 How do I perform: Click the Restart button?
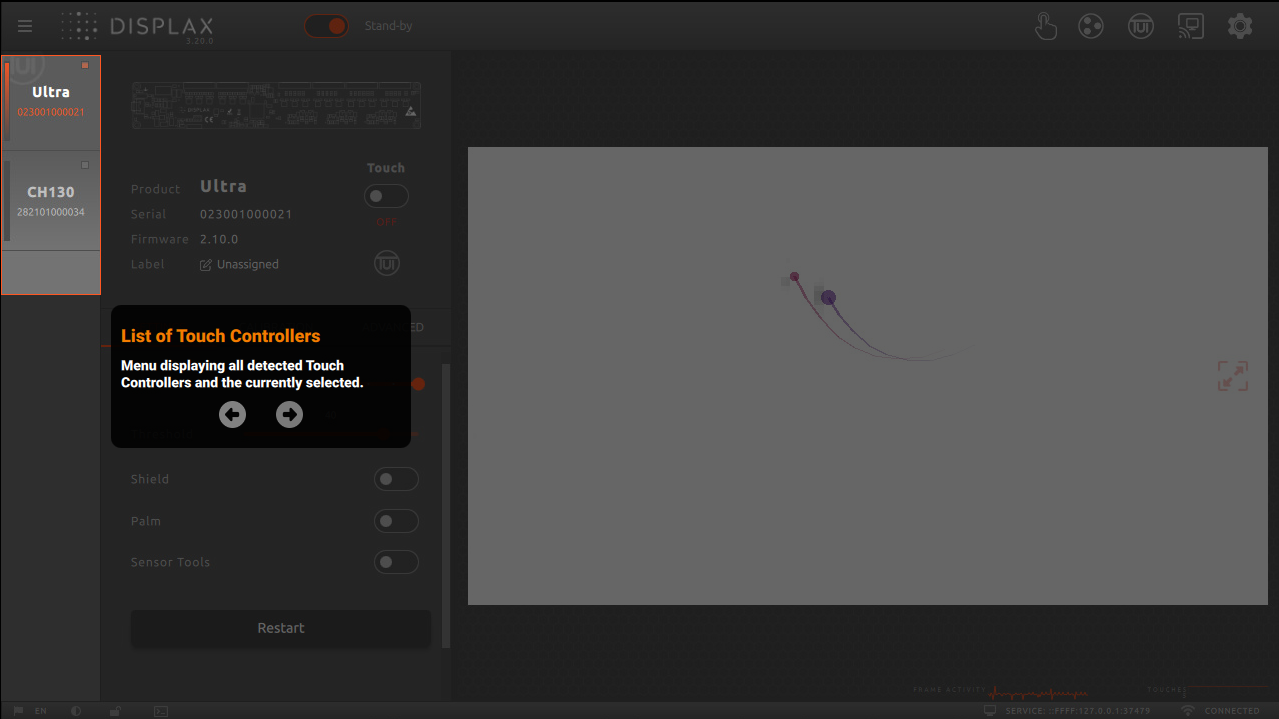(x=281, y=628)
